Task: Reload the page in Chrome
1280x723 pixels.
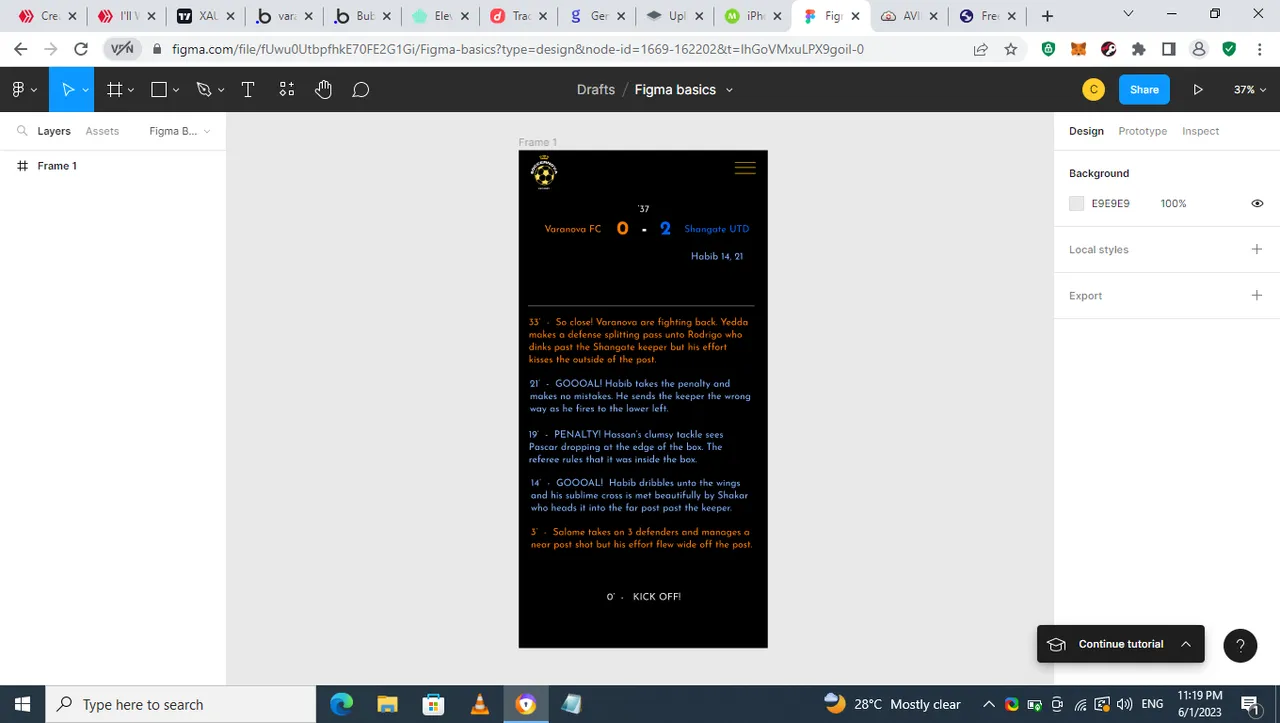Action: coord(81,49)
